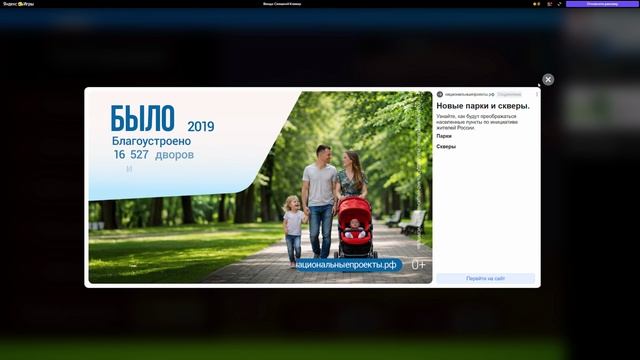The width and height of the screenshot is (640, 360).
Task: Click the advertiser domain next to the round logo
Action: (469, 94)
